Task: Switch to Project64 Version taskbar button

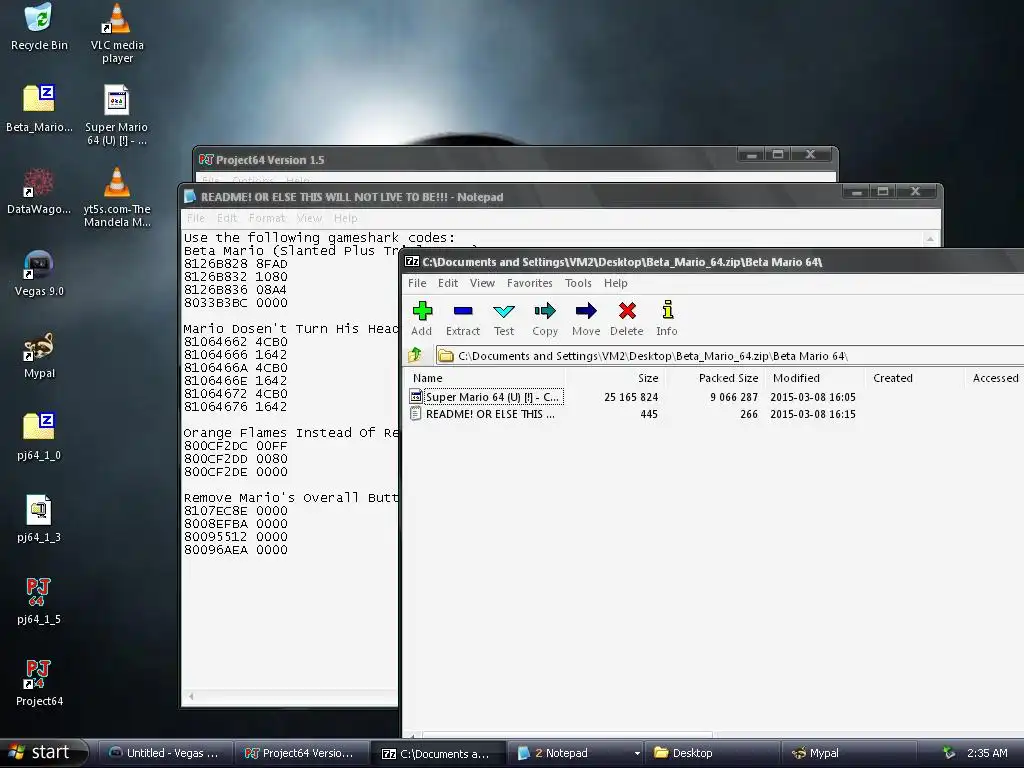Action: click(x=302, y=753)
